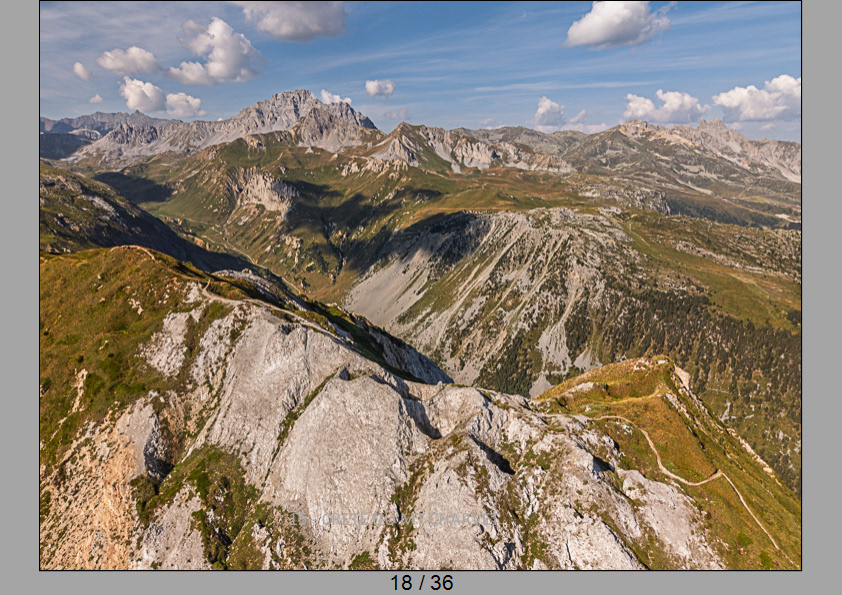Click the small cloud above the central ridge
Viewport: 842px width, 595px height.
click(x=380, y=88)
